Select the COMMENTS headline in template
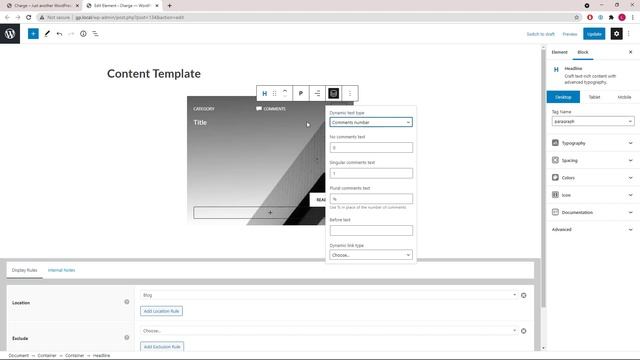The height and width of the screenshot is (360, 640). coord(271,109)
